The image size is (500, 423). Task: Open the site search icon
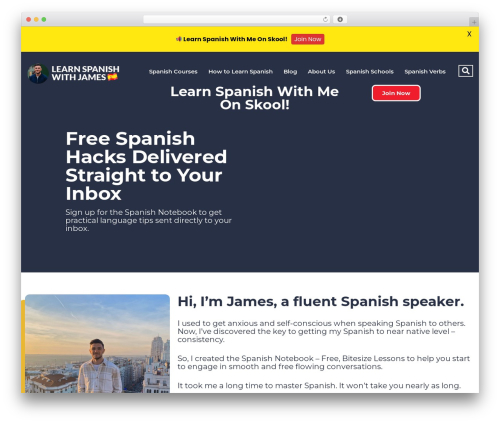point(465,71)
